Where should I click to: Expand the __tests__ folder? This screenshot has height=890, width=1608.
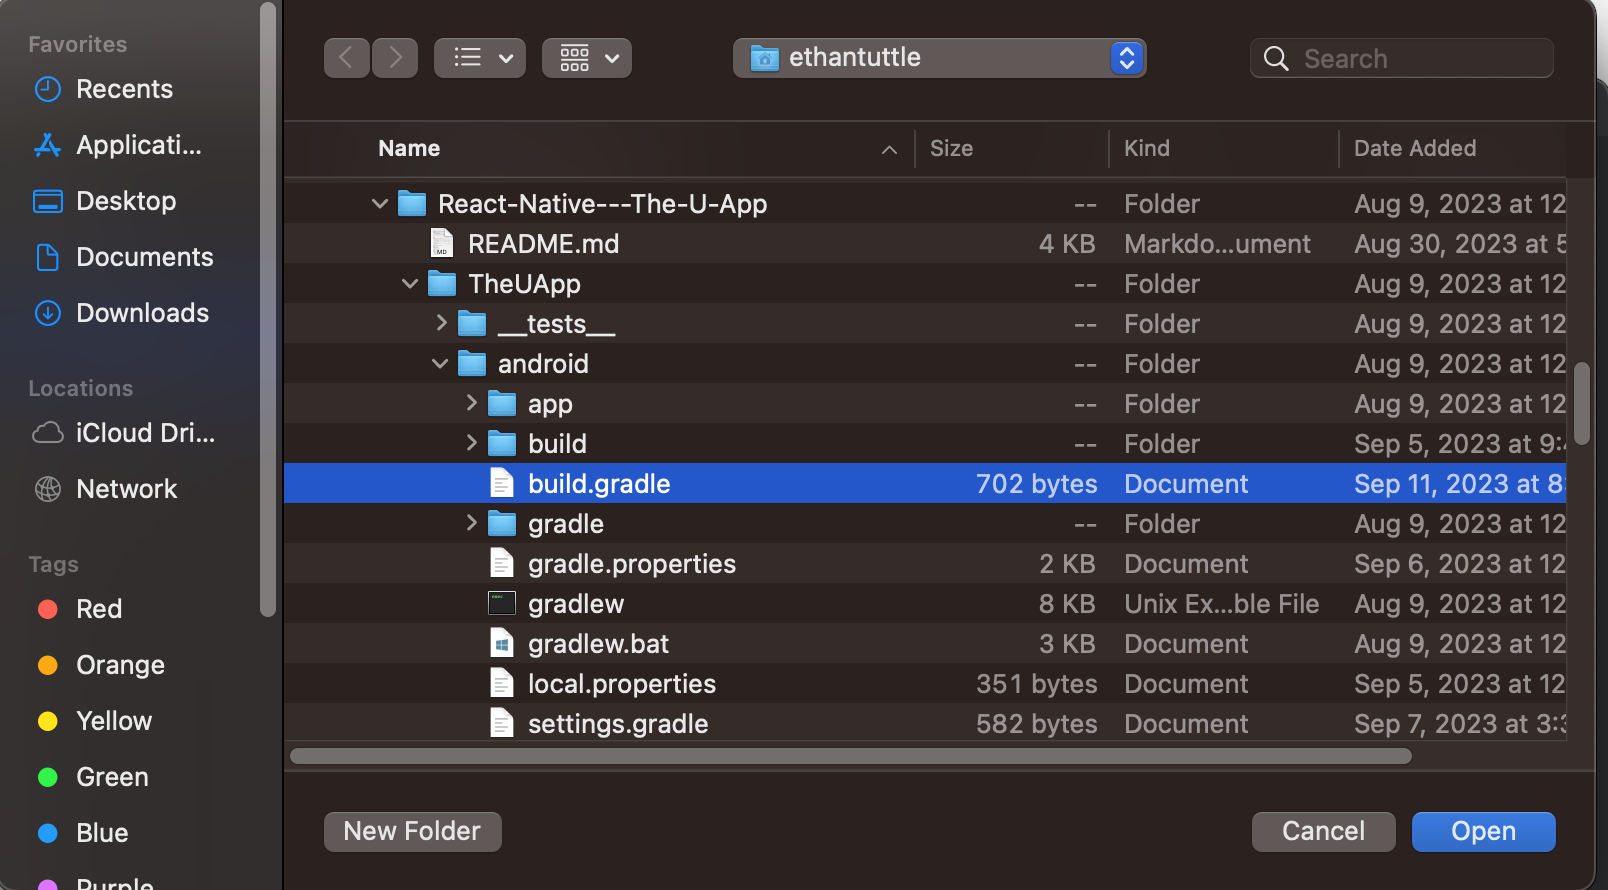click(x=441, y=323)
